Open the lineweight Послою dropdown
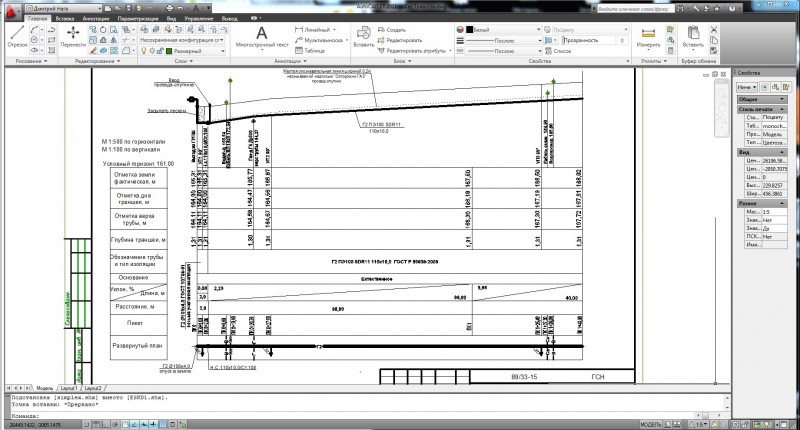The image size is (800, 430). 503,40
